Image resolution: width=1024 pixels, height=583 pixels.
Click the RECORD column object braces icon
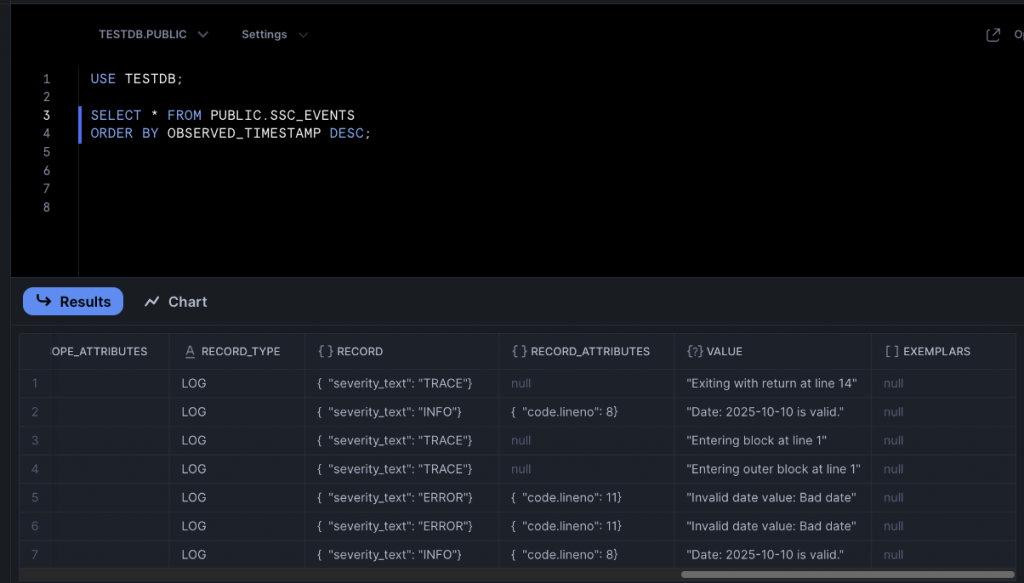point(325,351)
